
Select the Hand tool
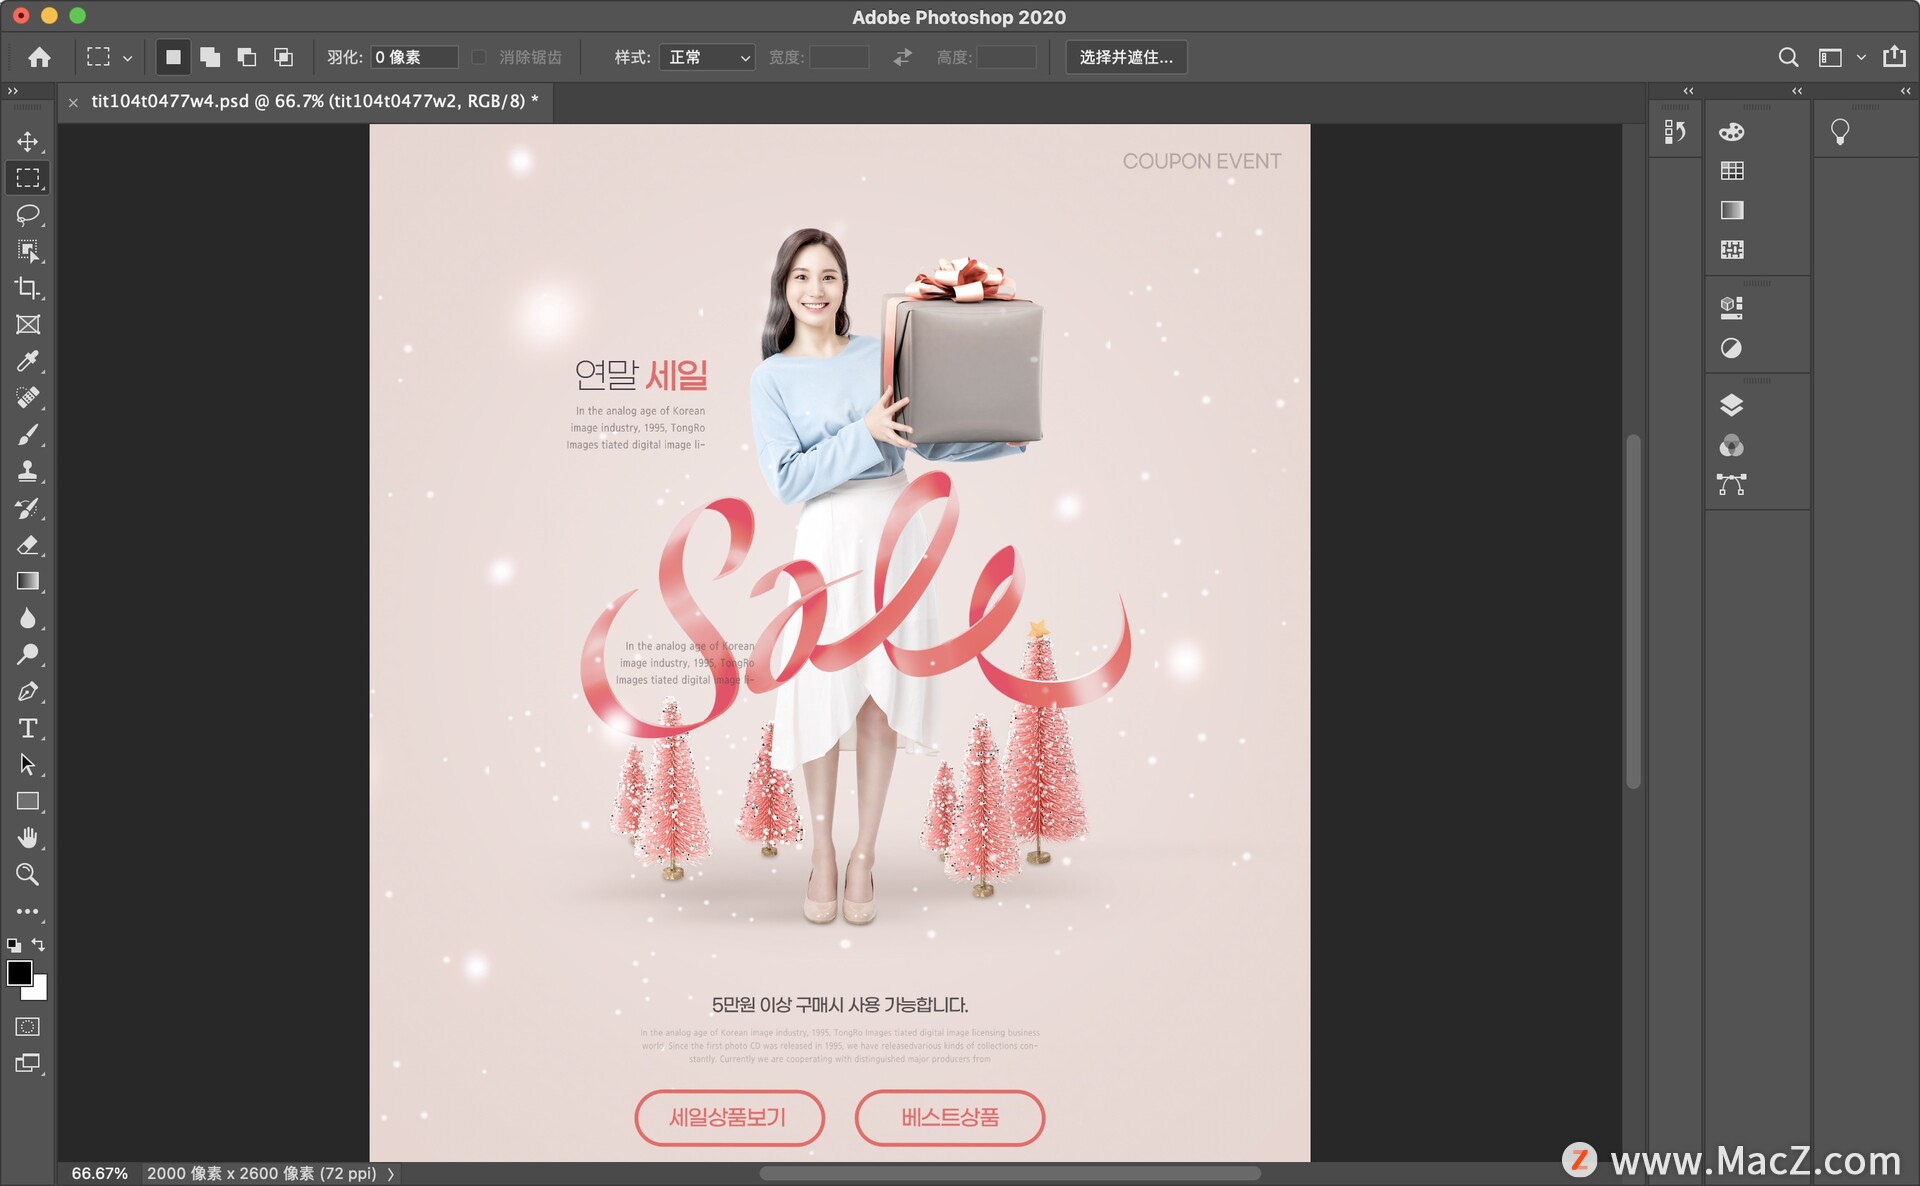(28, 838)
